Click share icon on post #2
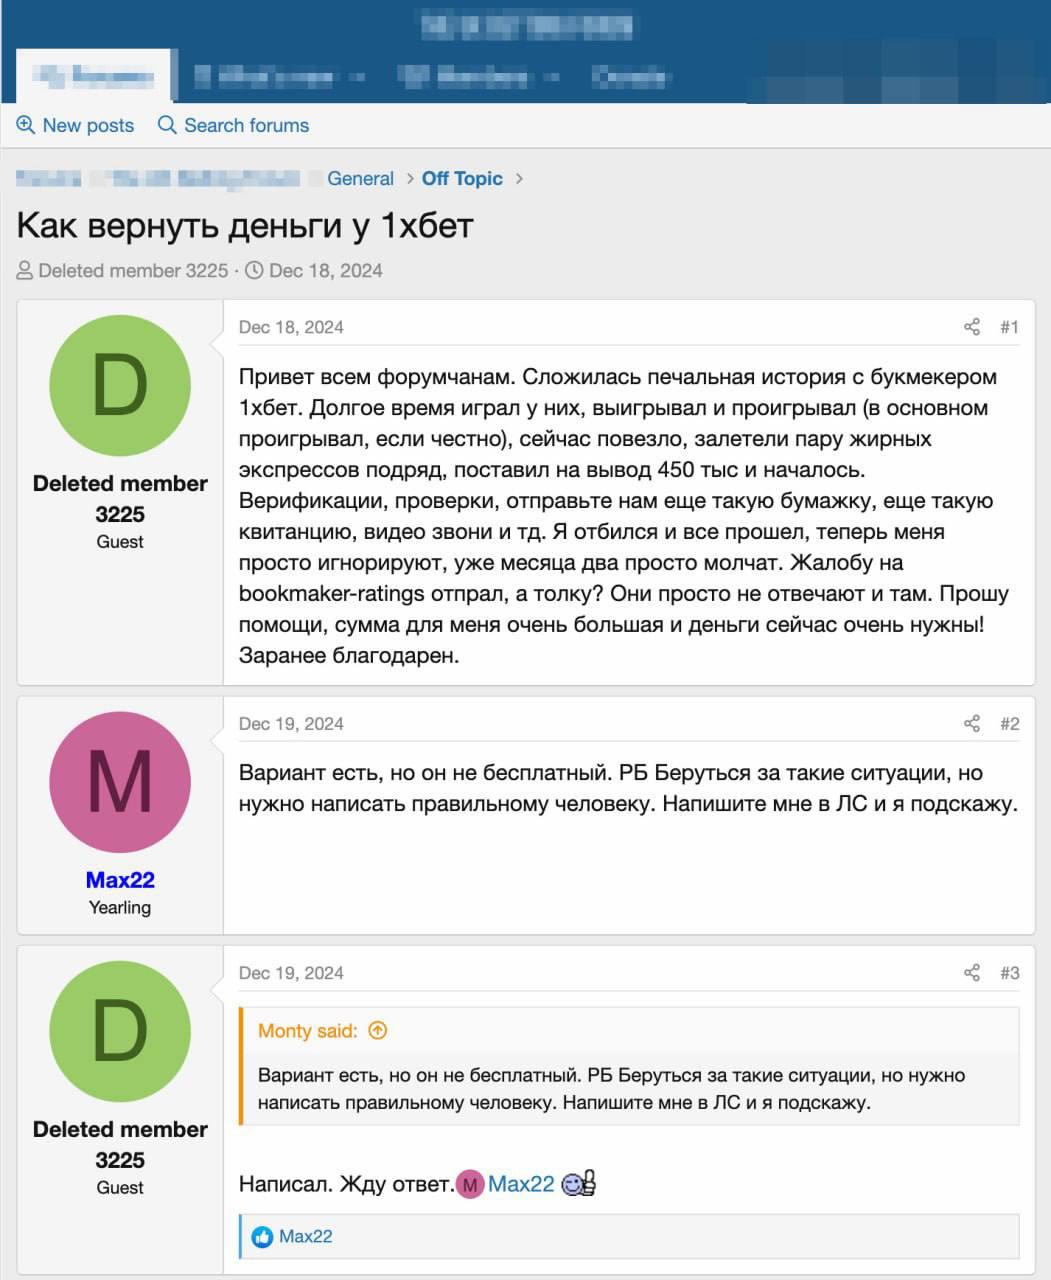 [x=971, y=724]
